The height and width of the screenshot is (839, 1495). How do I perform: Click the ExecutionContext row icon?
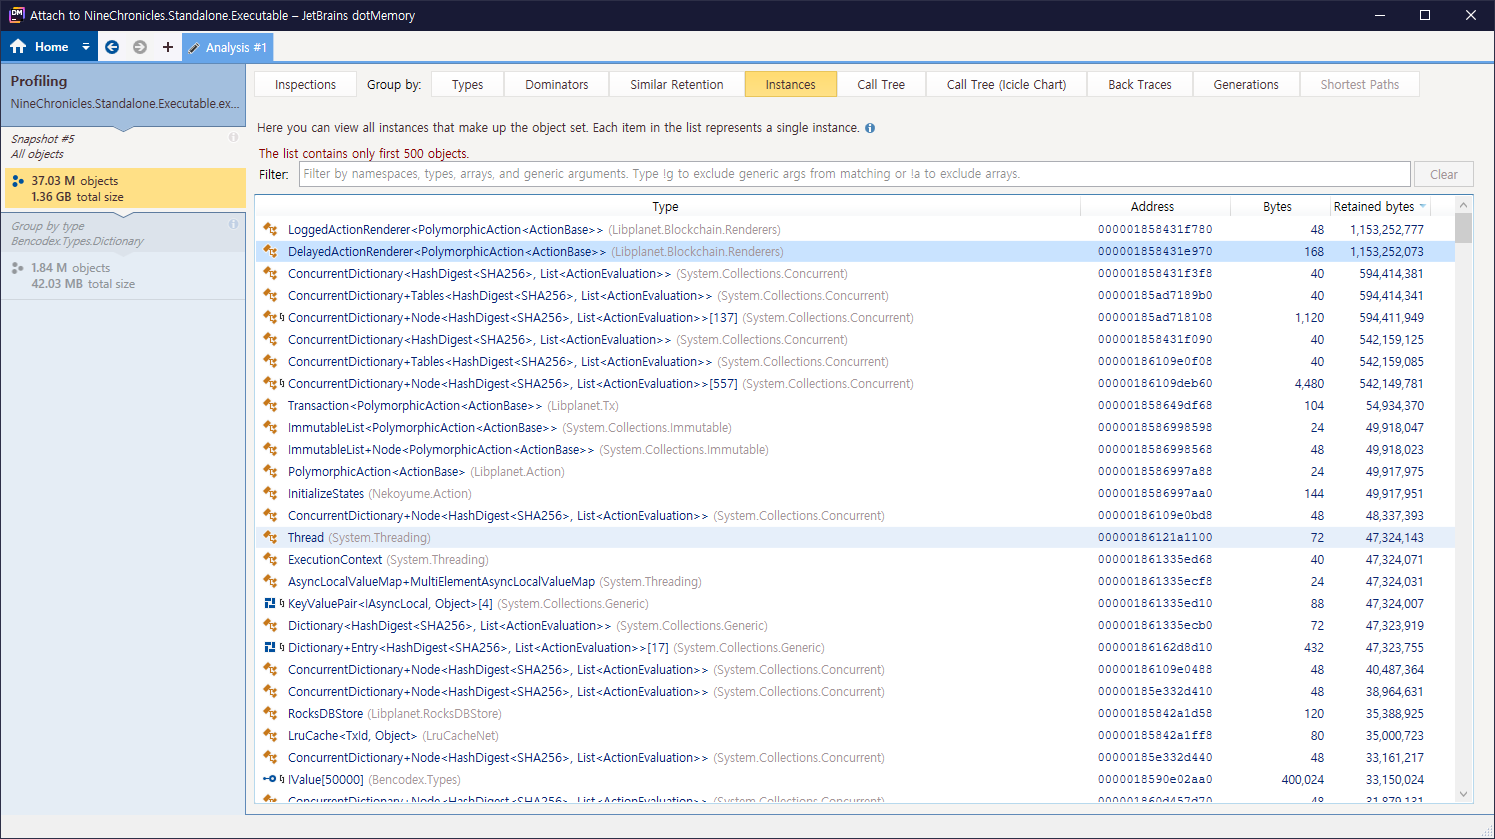(x=270, y=559)
